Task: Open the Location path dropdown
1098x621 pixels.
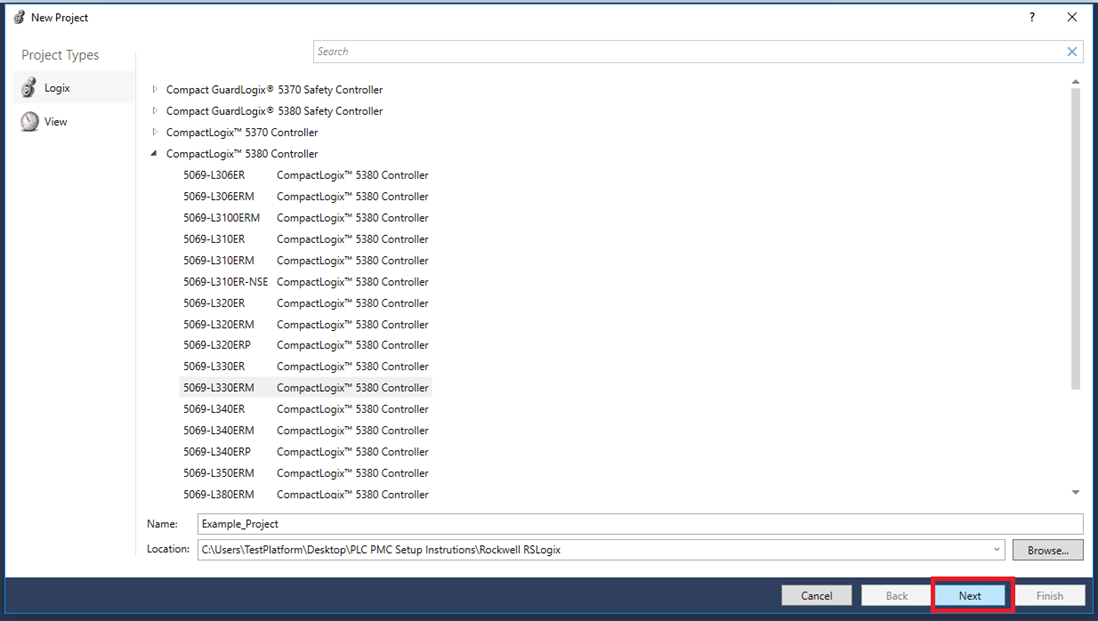Action: pyautogui.click(x=997, y=549)
